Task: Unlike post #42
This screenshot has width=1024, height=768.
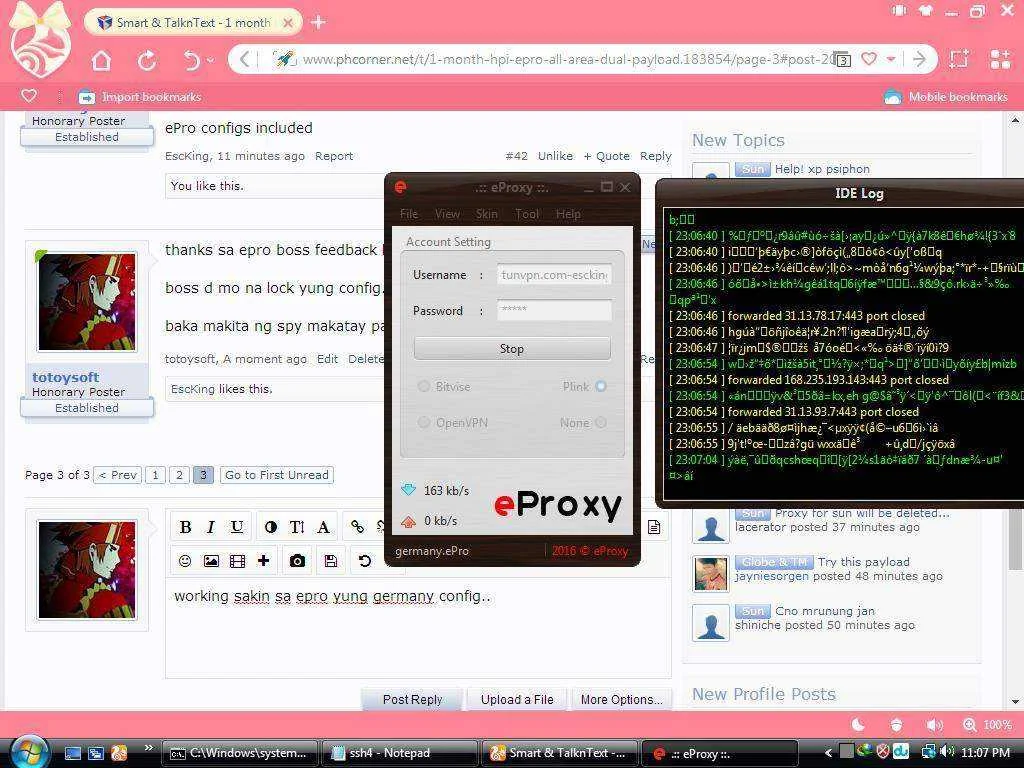Action: click(555, 156)
